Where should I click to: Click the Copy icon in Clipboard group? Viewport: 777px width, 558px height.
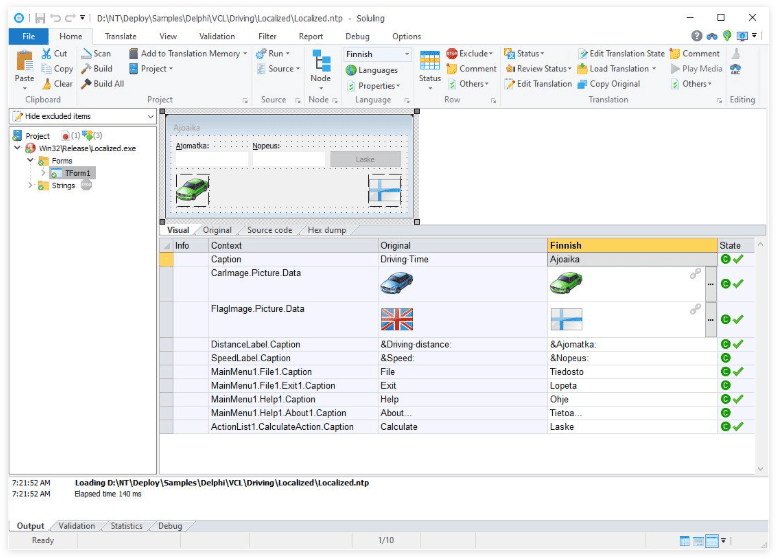click(x=47, y=69)
